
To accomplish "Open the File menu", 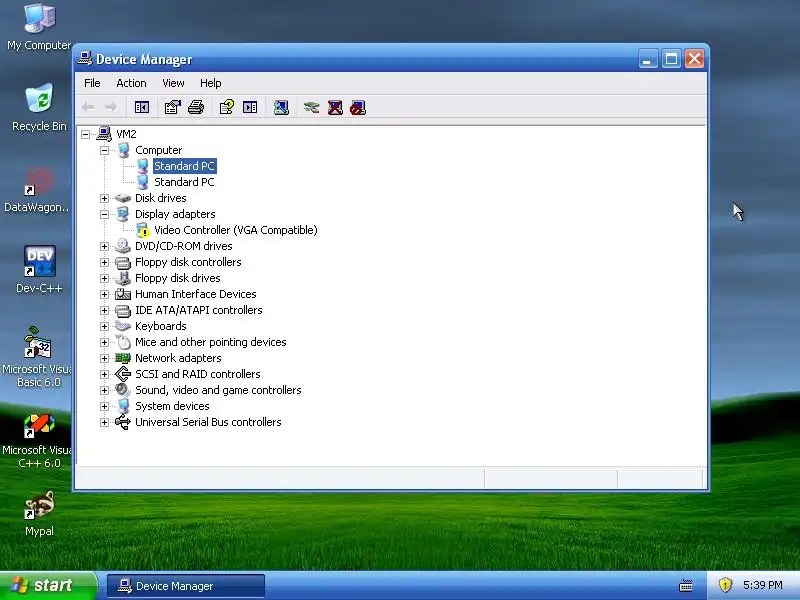I will click(x=92, y=83).
